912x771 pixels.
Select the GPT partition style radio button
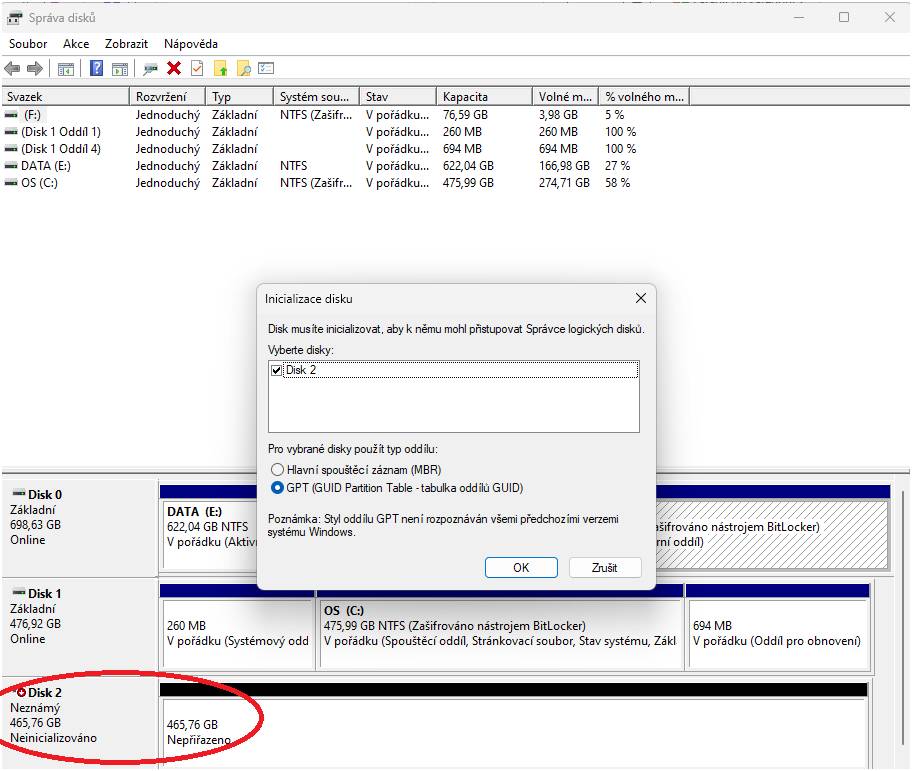(277, 487)
